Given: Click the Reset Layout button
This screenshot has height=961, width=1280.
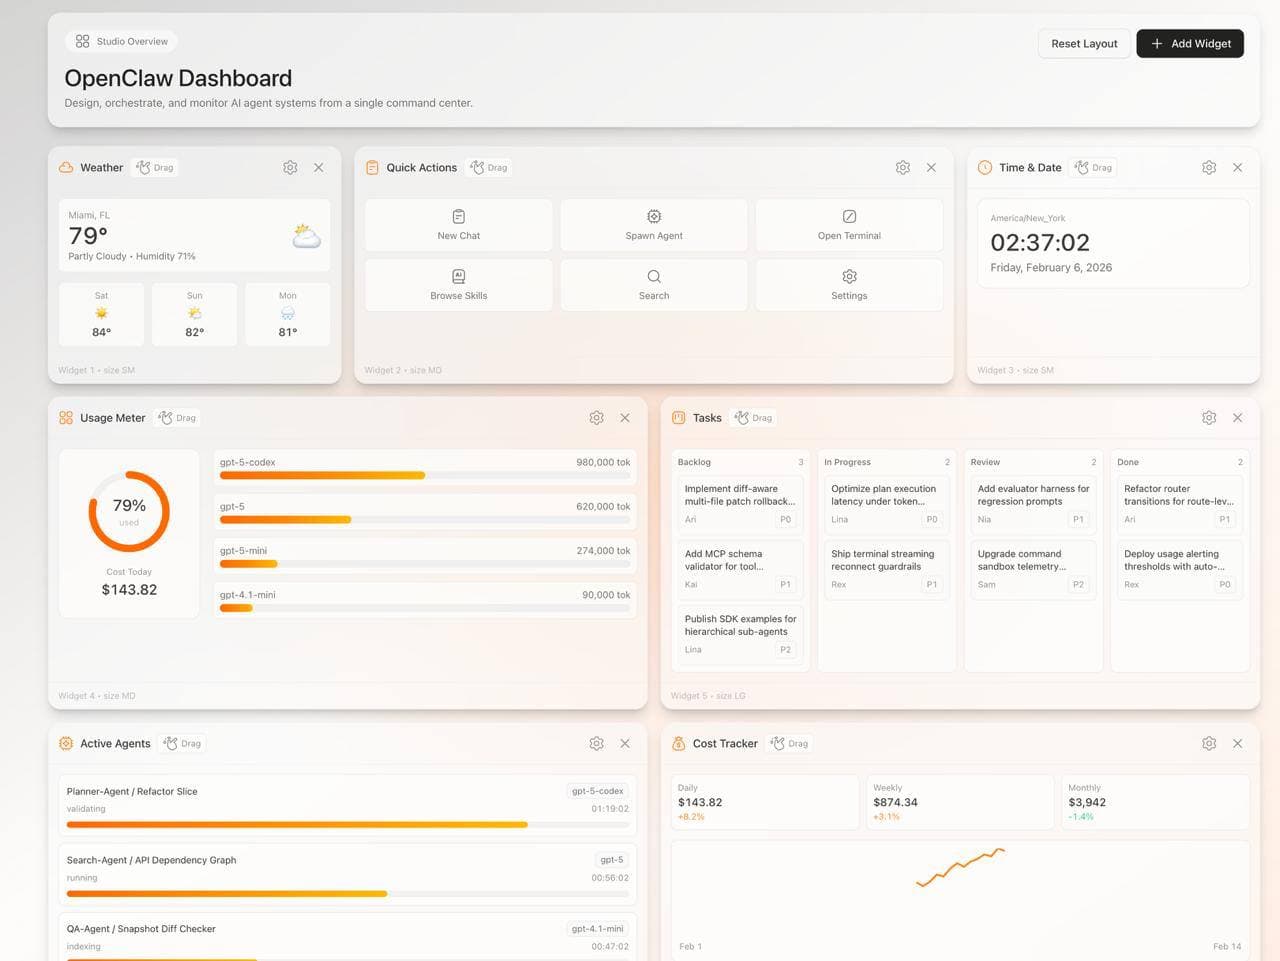Looking at the screenshot, I should point(1084,43).
